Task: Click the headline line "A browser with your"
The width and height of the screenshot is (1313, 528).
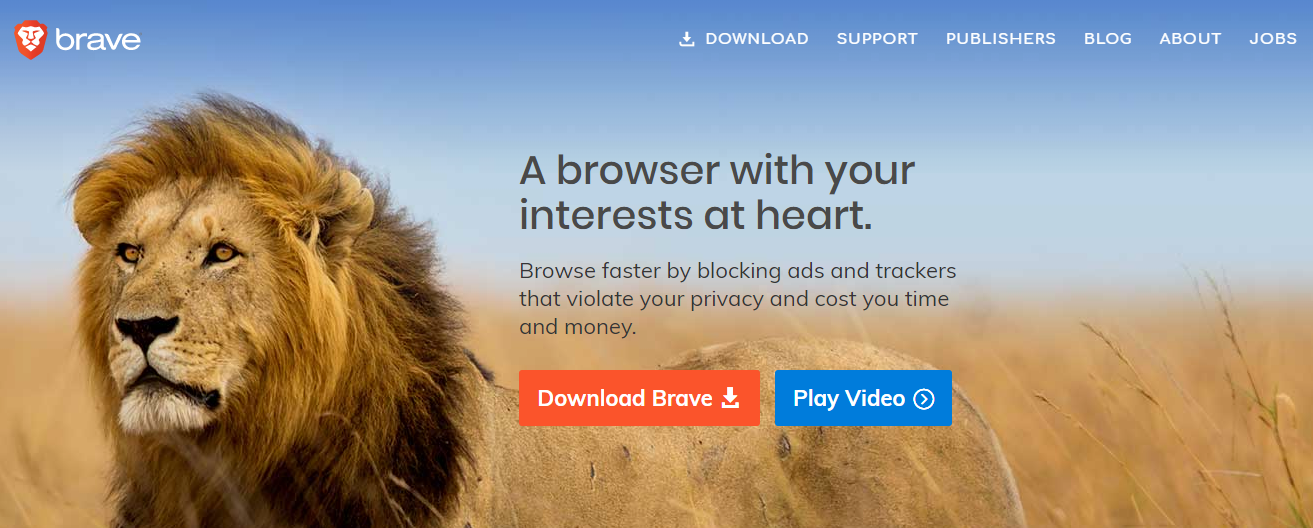Action: click(717, 170)
